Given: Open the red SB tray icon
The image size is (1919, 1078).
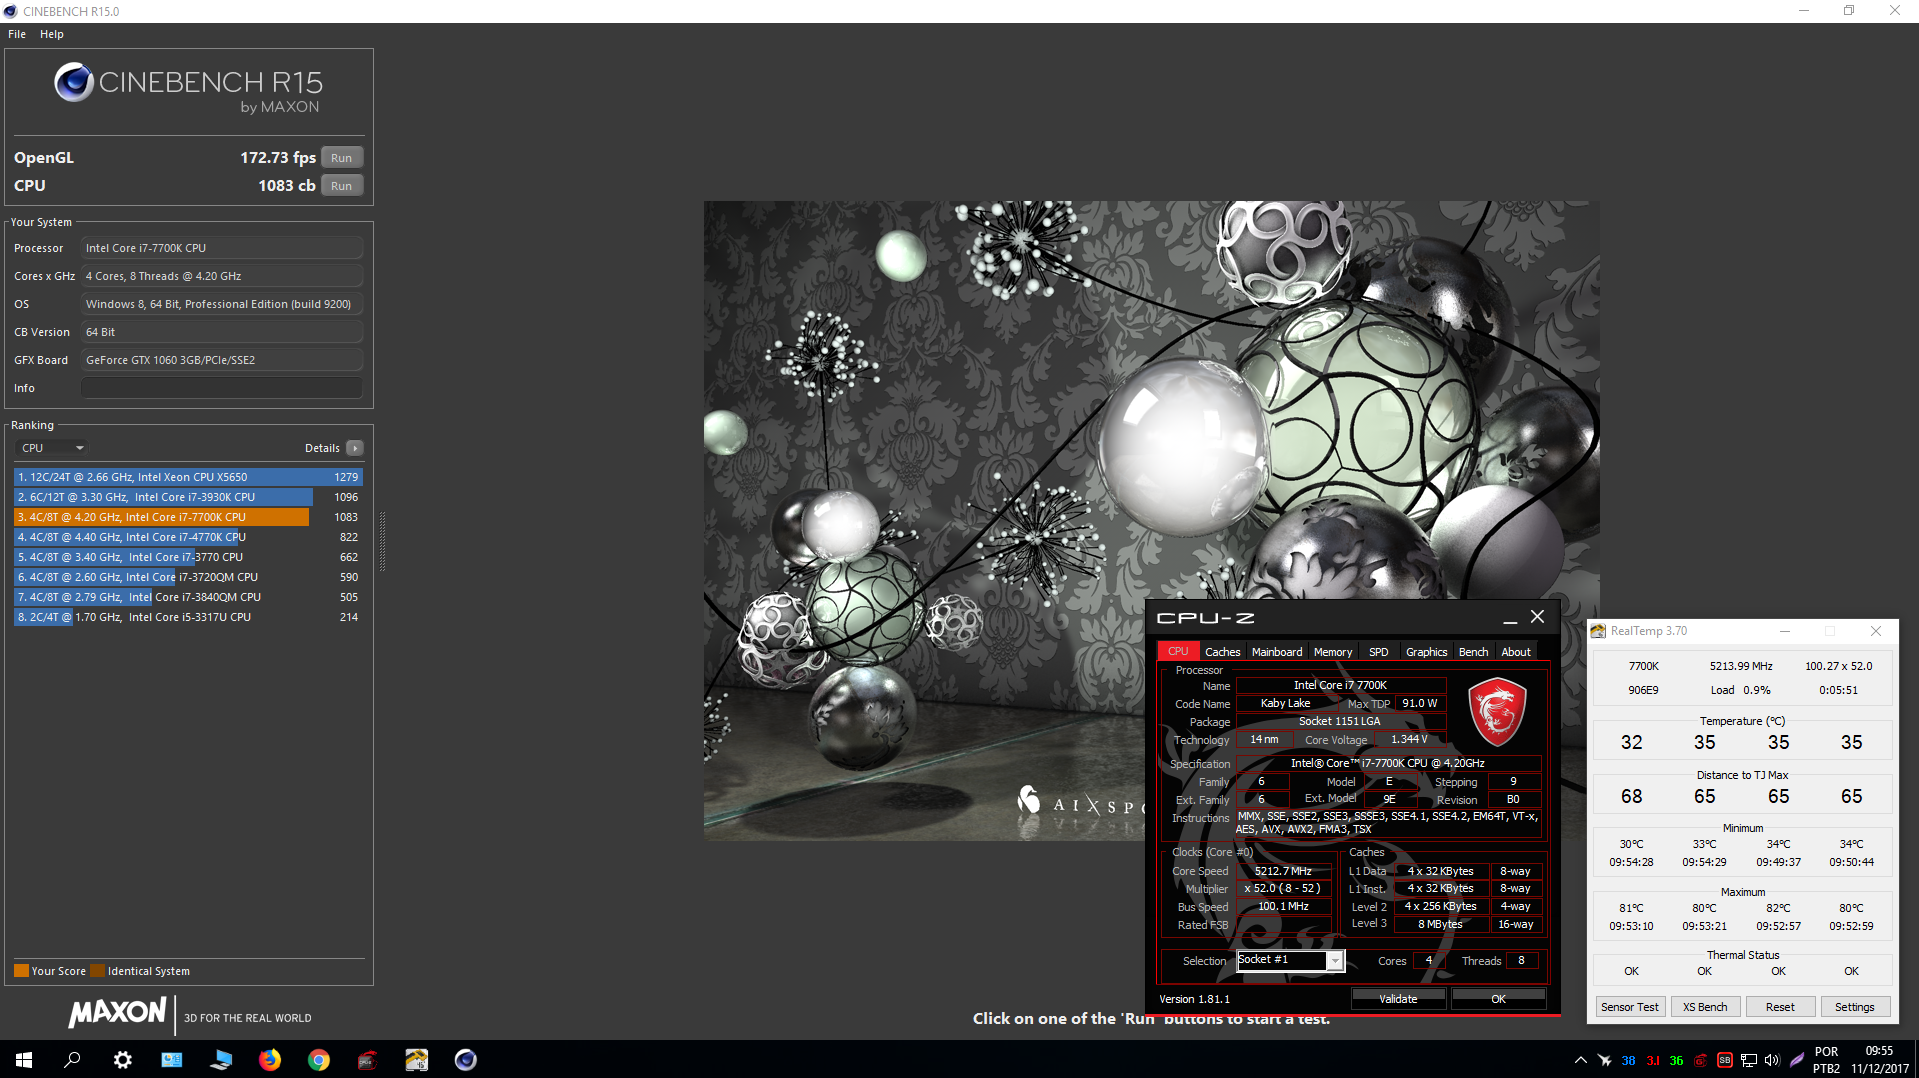Looking at the screenshot, I should (1724, 1060).
